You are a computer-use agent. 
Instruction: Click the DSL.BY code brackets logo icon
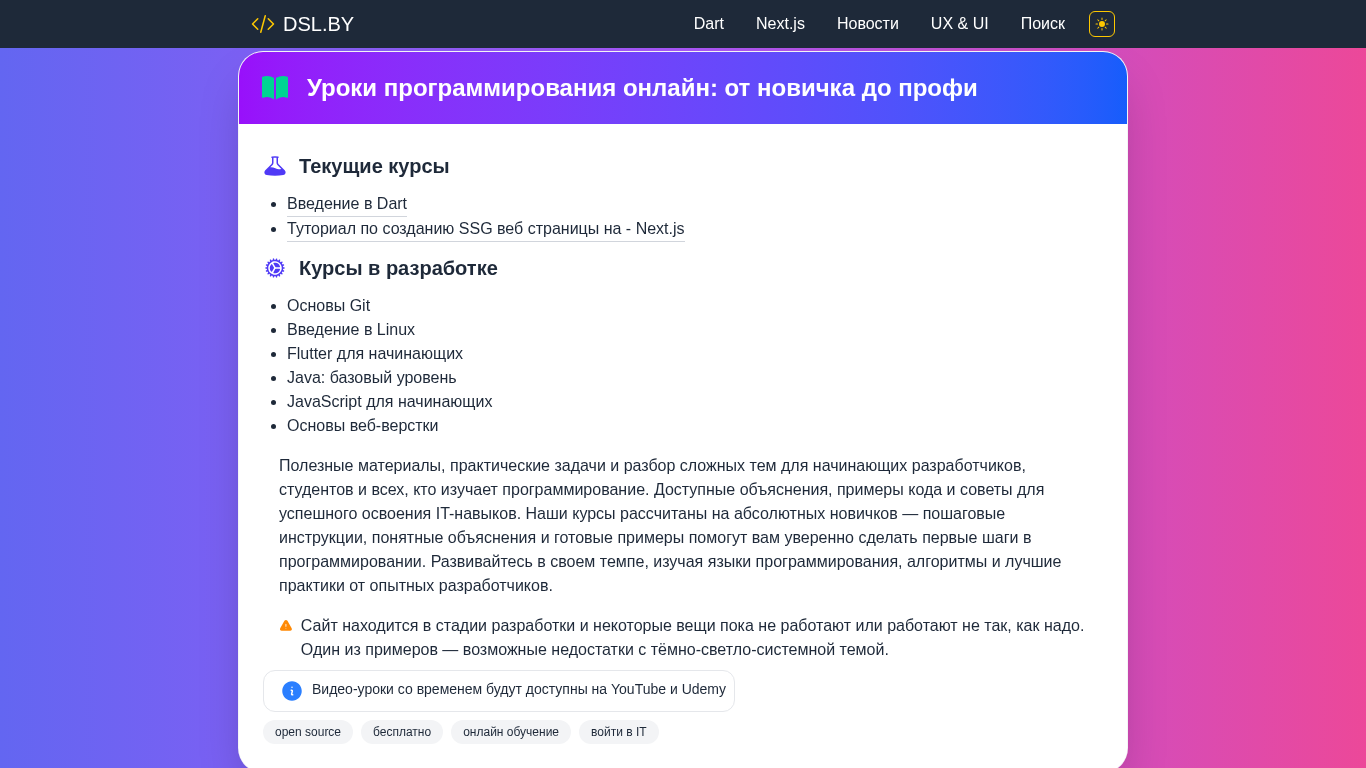click(263, 24)
